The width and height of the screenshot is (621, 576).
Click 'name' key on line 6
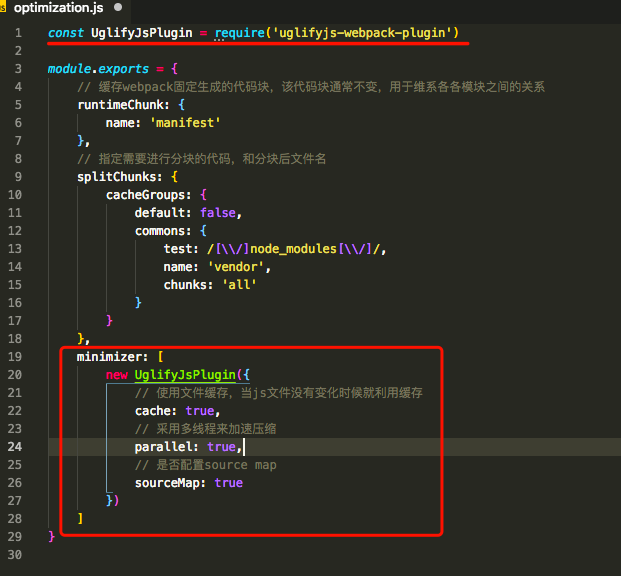tap(120, 123)
